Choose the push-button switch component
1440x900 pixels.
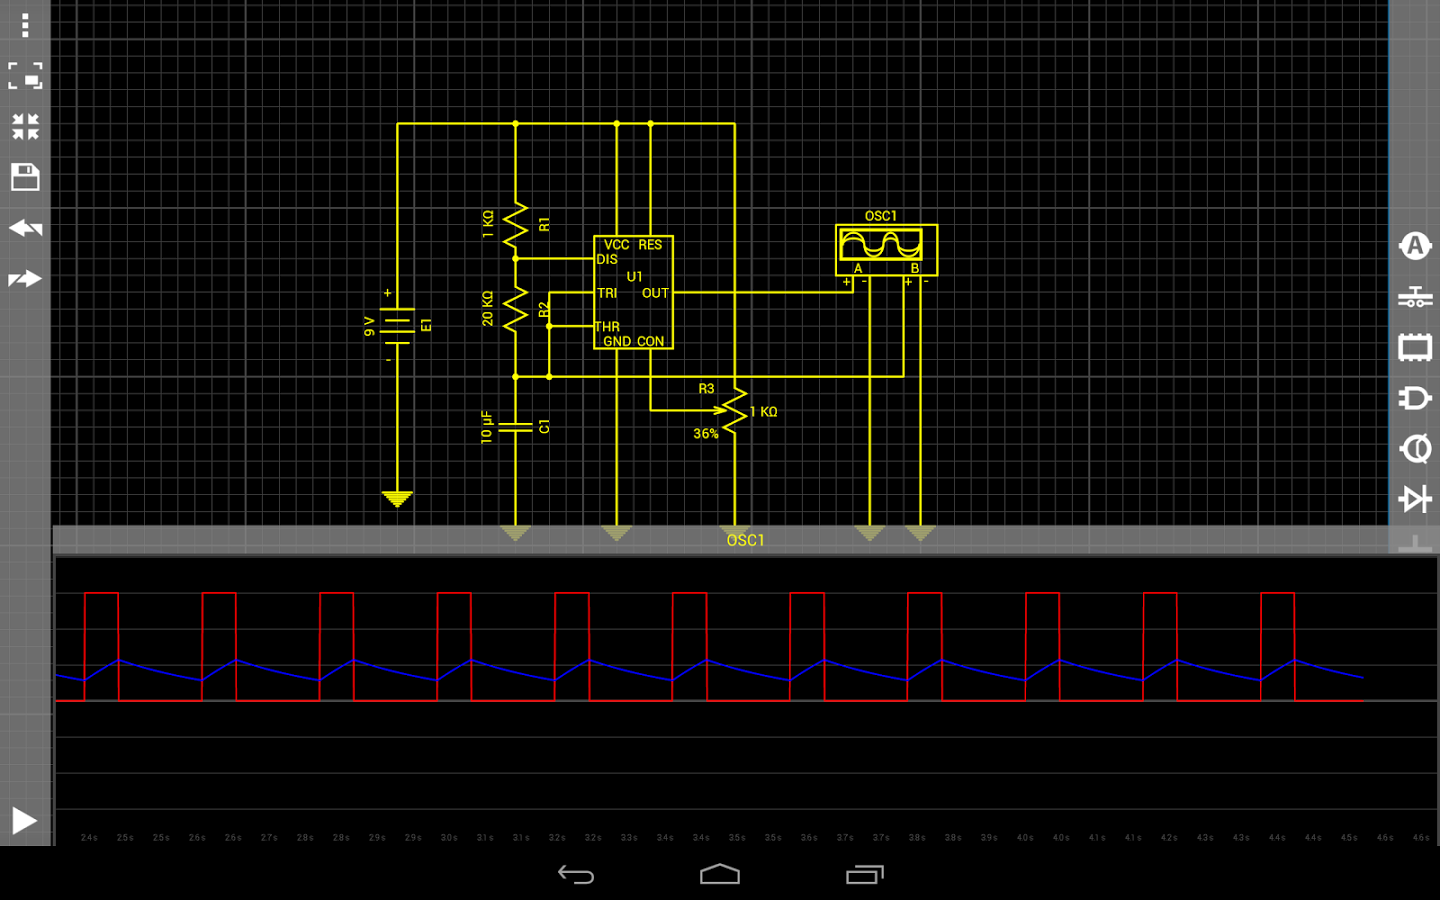click(x=1414, y=297)
